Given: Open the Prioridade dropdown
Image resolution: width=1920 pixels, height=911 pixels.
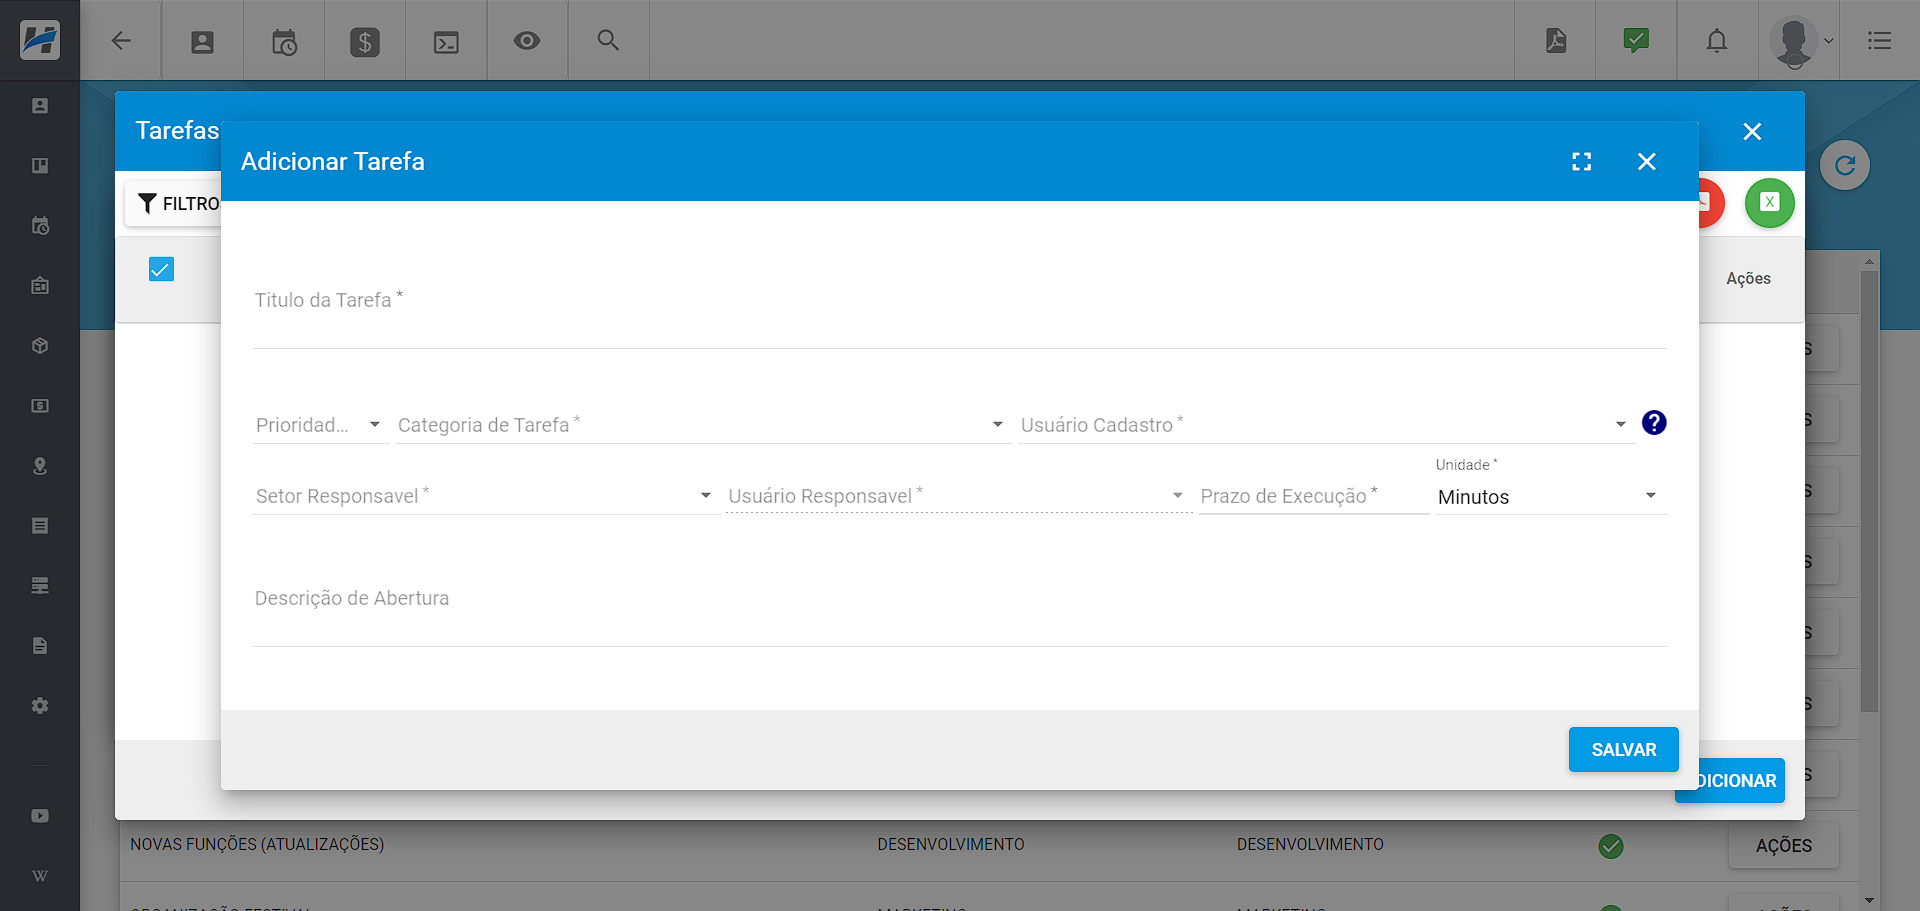Looking at the screenshot, I should (319, 425).
